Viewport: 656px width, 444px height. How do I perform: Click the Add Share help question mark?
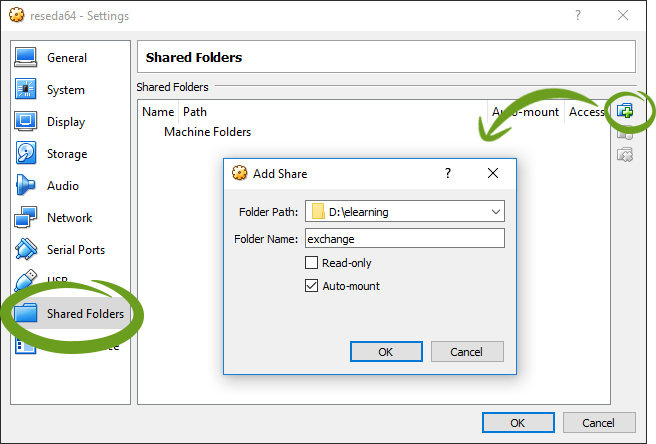[x=447, y=173]
